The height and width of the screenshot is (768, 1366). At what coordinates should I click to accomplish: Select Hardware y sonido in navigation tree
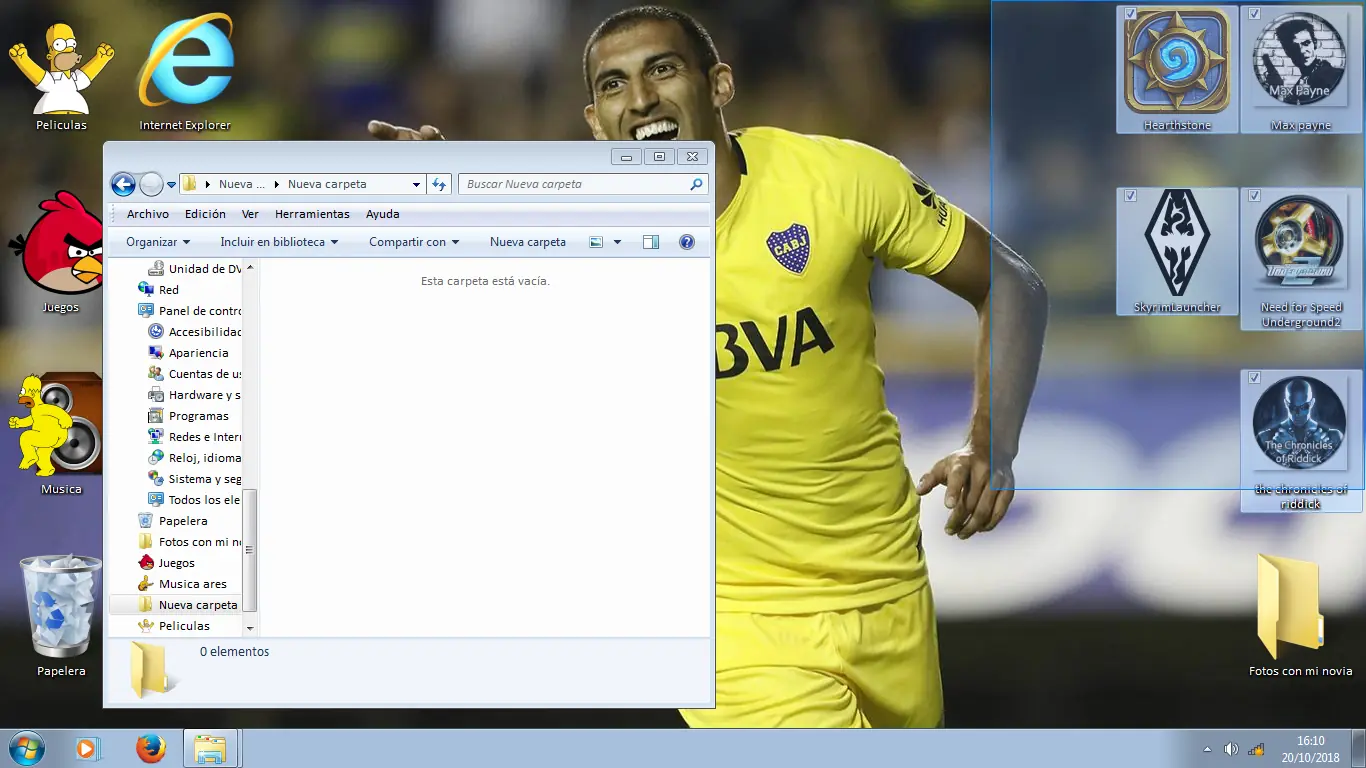click(204, 395)
